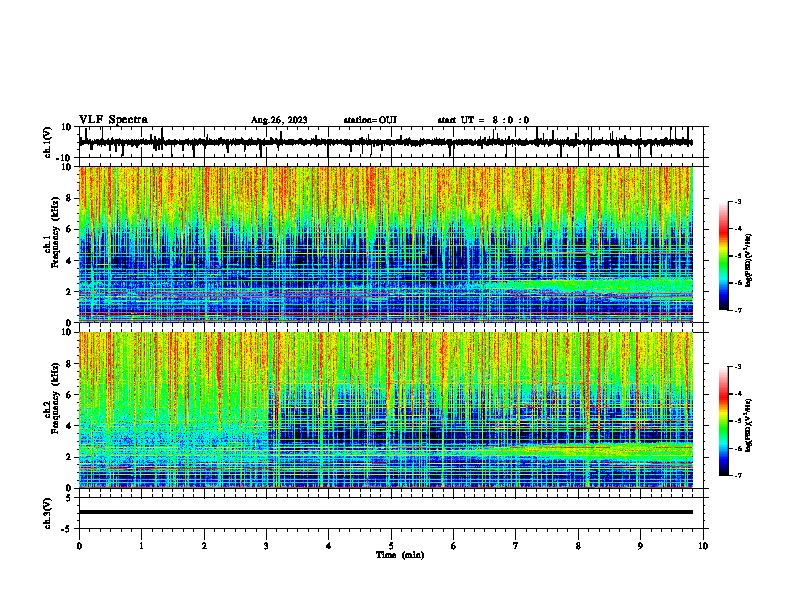Screen dimensions: 792x612
Task: Click time-axis tick label "9"
Action: (x=640, y=546)
